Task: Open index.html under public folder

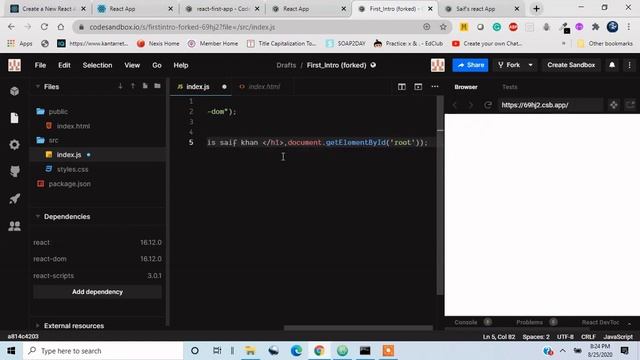Action: pyautogui.click(x=73, y=126)
